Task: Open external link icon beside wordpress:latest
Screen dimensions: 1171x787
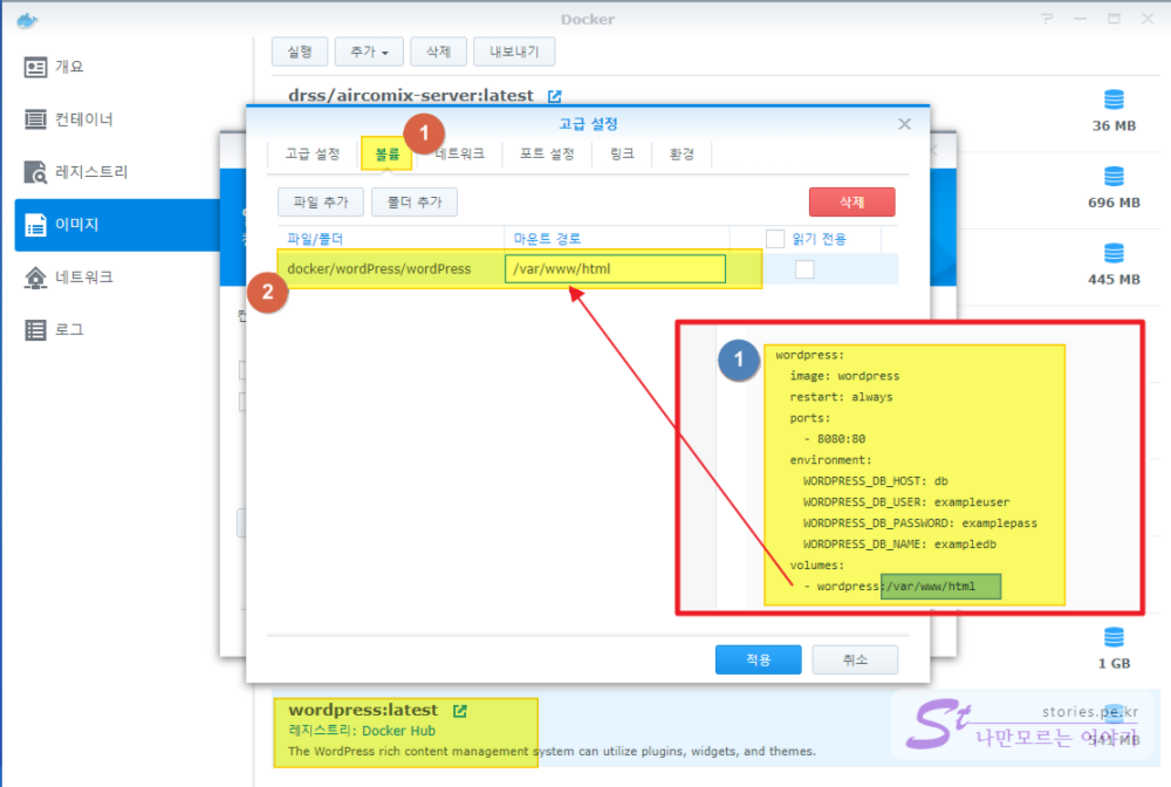Action: tap(459, 711)
